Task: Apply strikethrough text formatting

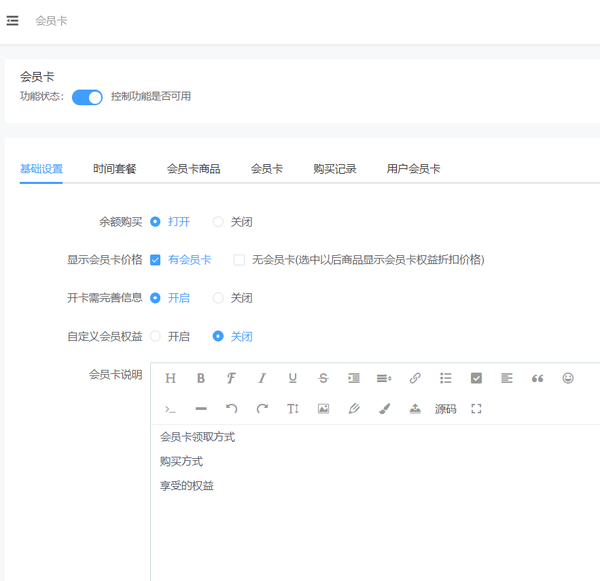Action: click(x=323, y=378)
